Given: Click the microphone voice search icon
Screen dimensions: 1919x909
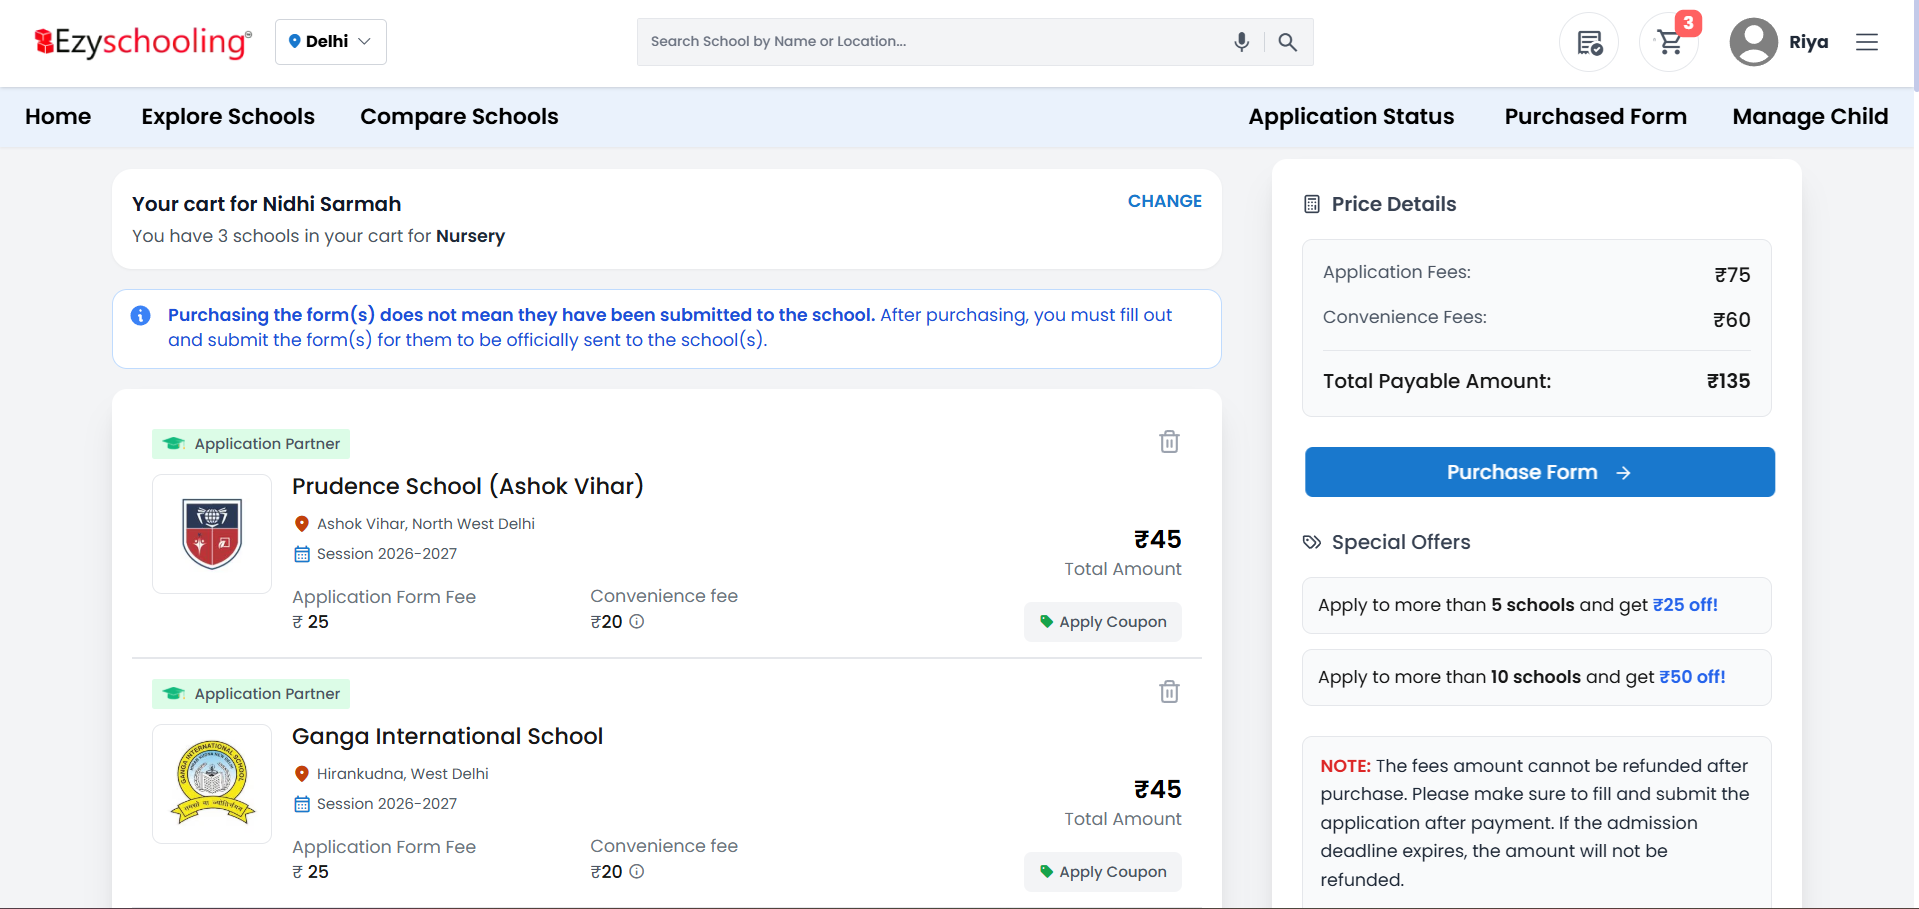Looking at the screenshot, I should [x=1241, y=42].
